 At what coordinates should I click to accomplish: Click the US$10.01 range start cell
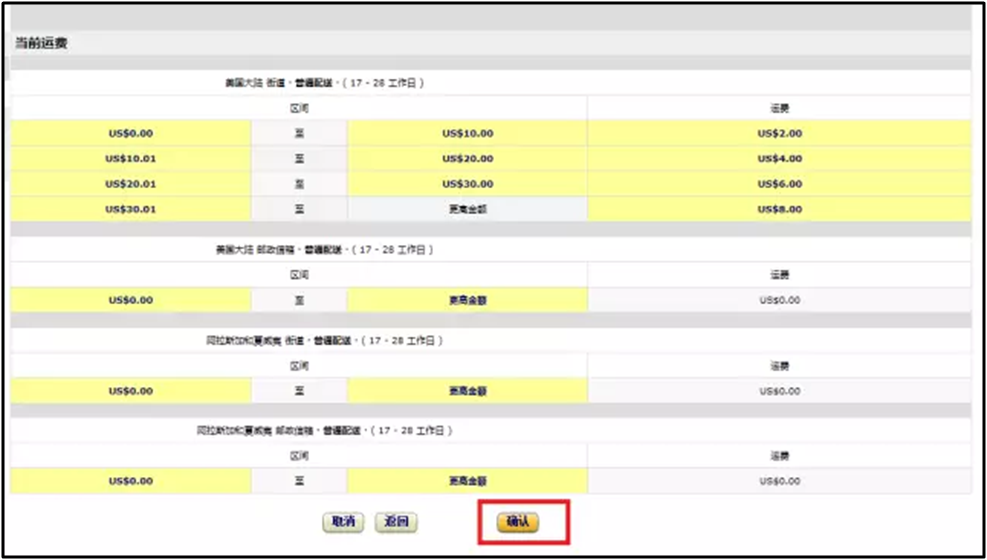pyautogui.click(x=131, y=159)
